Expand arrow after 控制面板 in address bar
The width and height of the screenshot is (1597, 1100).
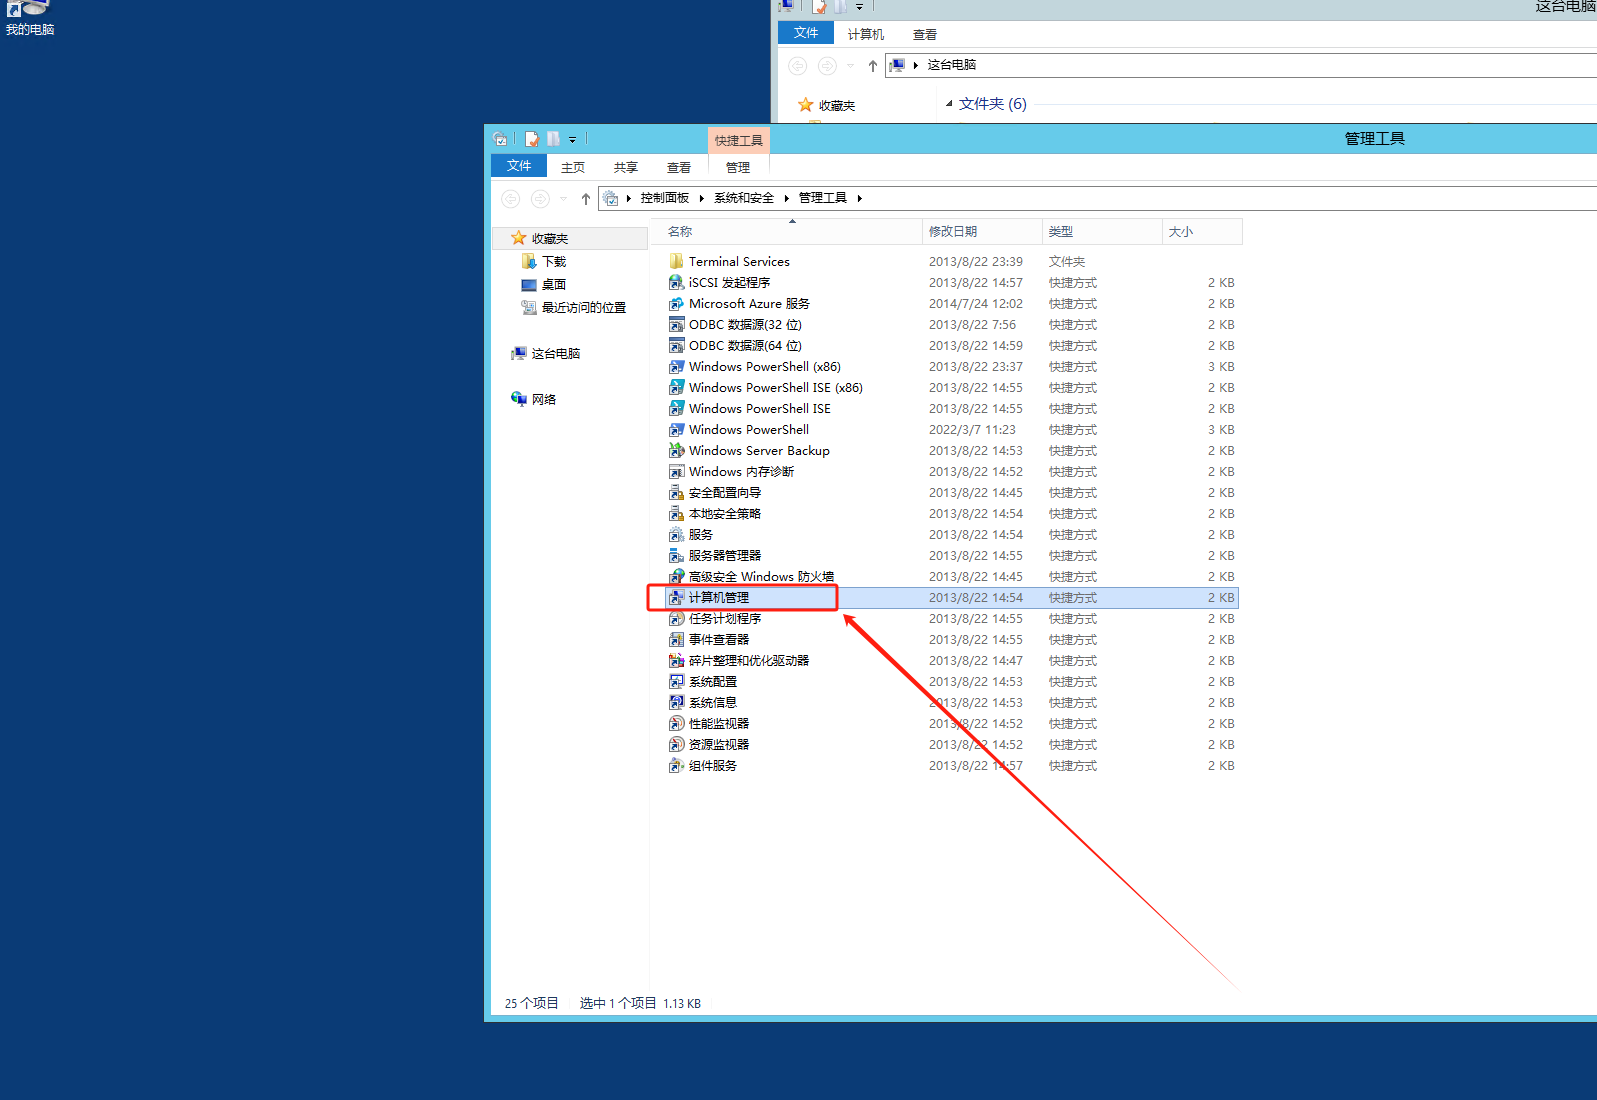click(x=701, y=198)
